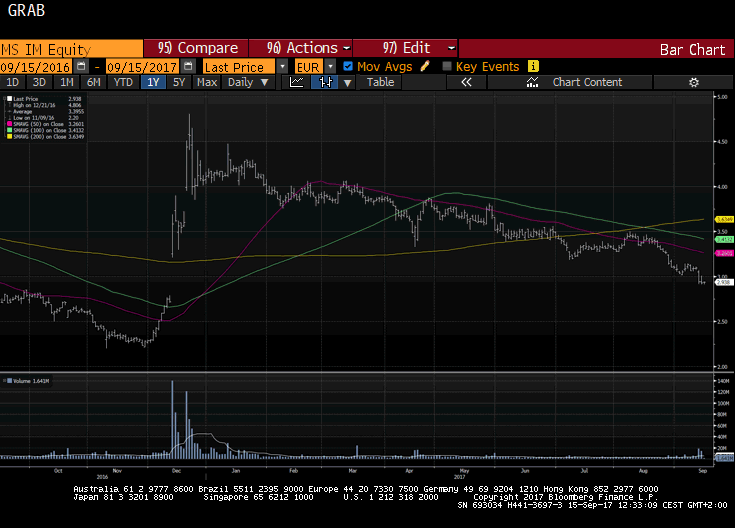736x529 pixels.
Task: Select the 1Y time range
Action: pyautogui.click(x=153, y=82)
